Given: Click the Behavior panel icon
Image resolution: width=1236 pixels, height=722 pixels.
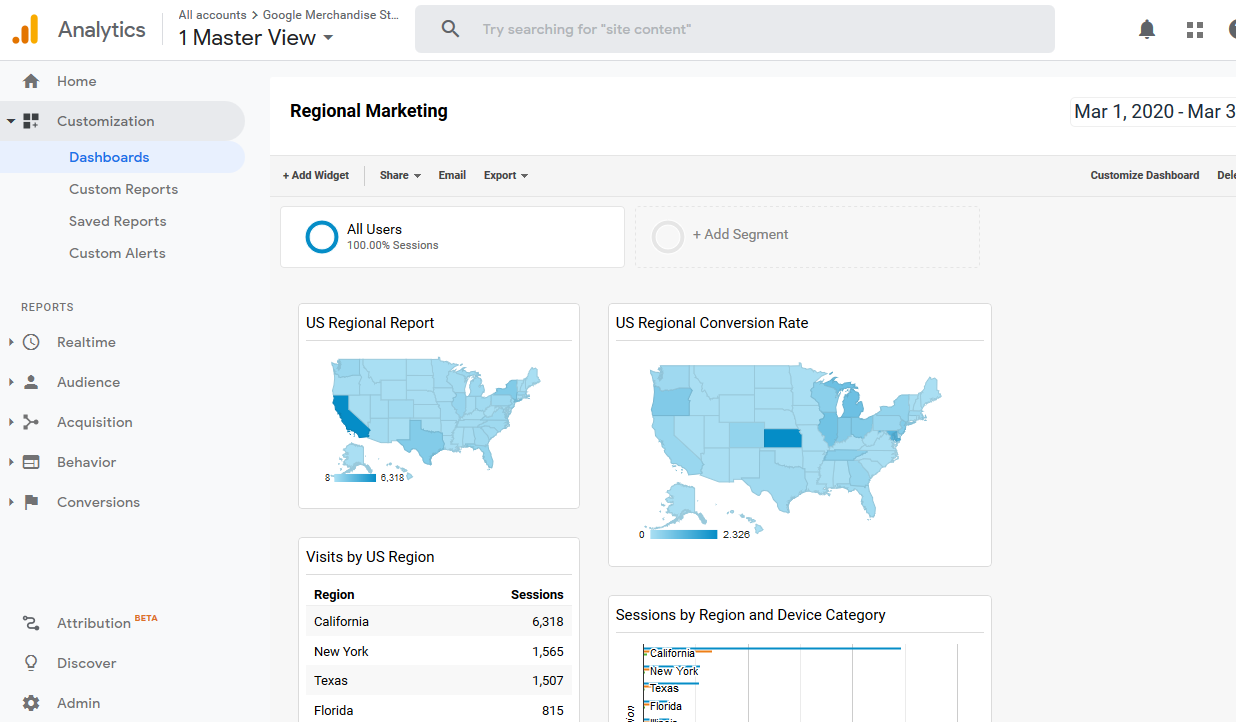Looking at the screenshot, I should [x=31, y=462].
